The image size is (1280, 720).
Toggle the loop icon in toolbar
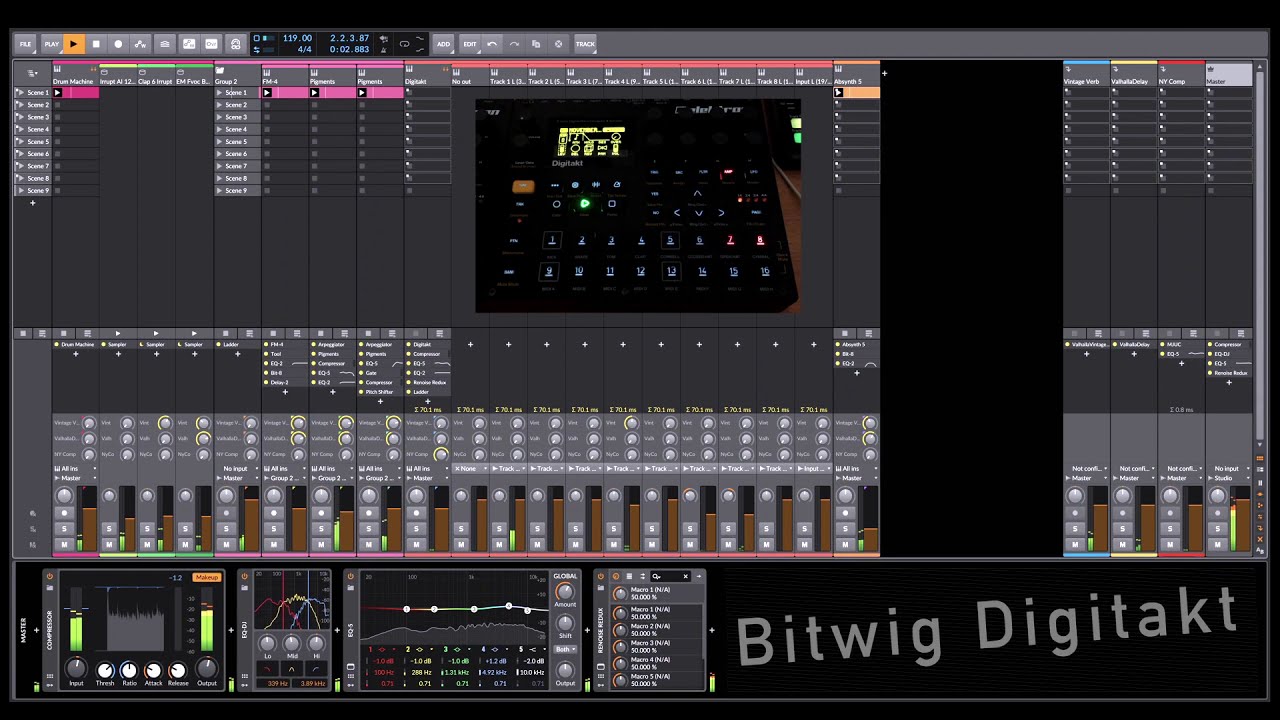point(404,44)
